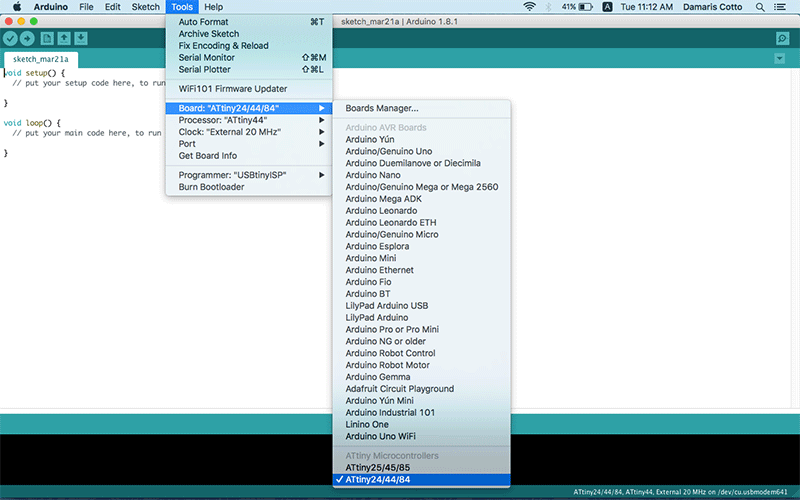
Task: Select Arduino Uno WiFi board
Action: pyautogui.click(x=421, y=436)
